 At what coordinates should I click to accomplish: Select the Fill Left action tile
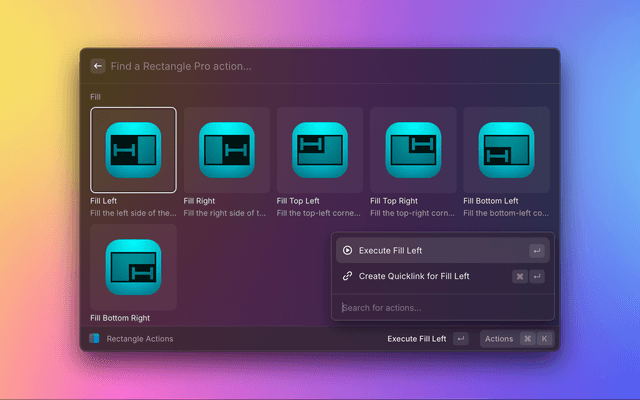(133, 150)
